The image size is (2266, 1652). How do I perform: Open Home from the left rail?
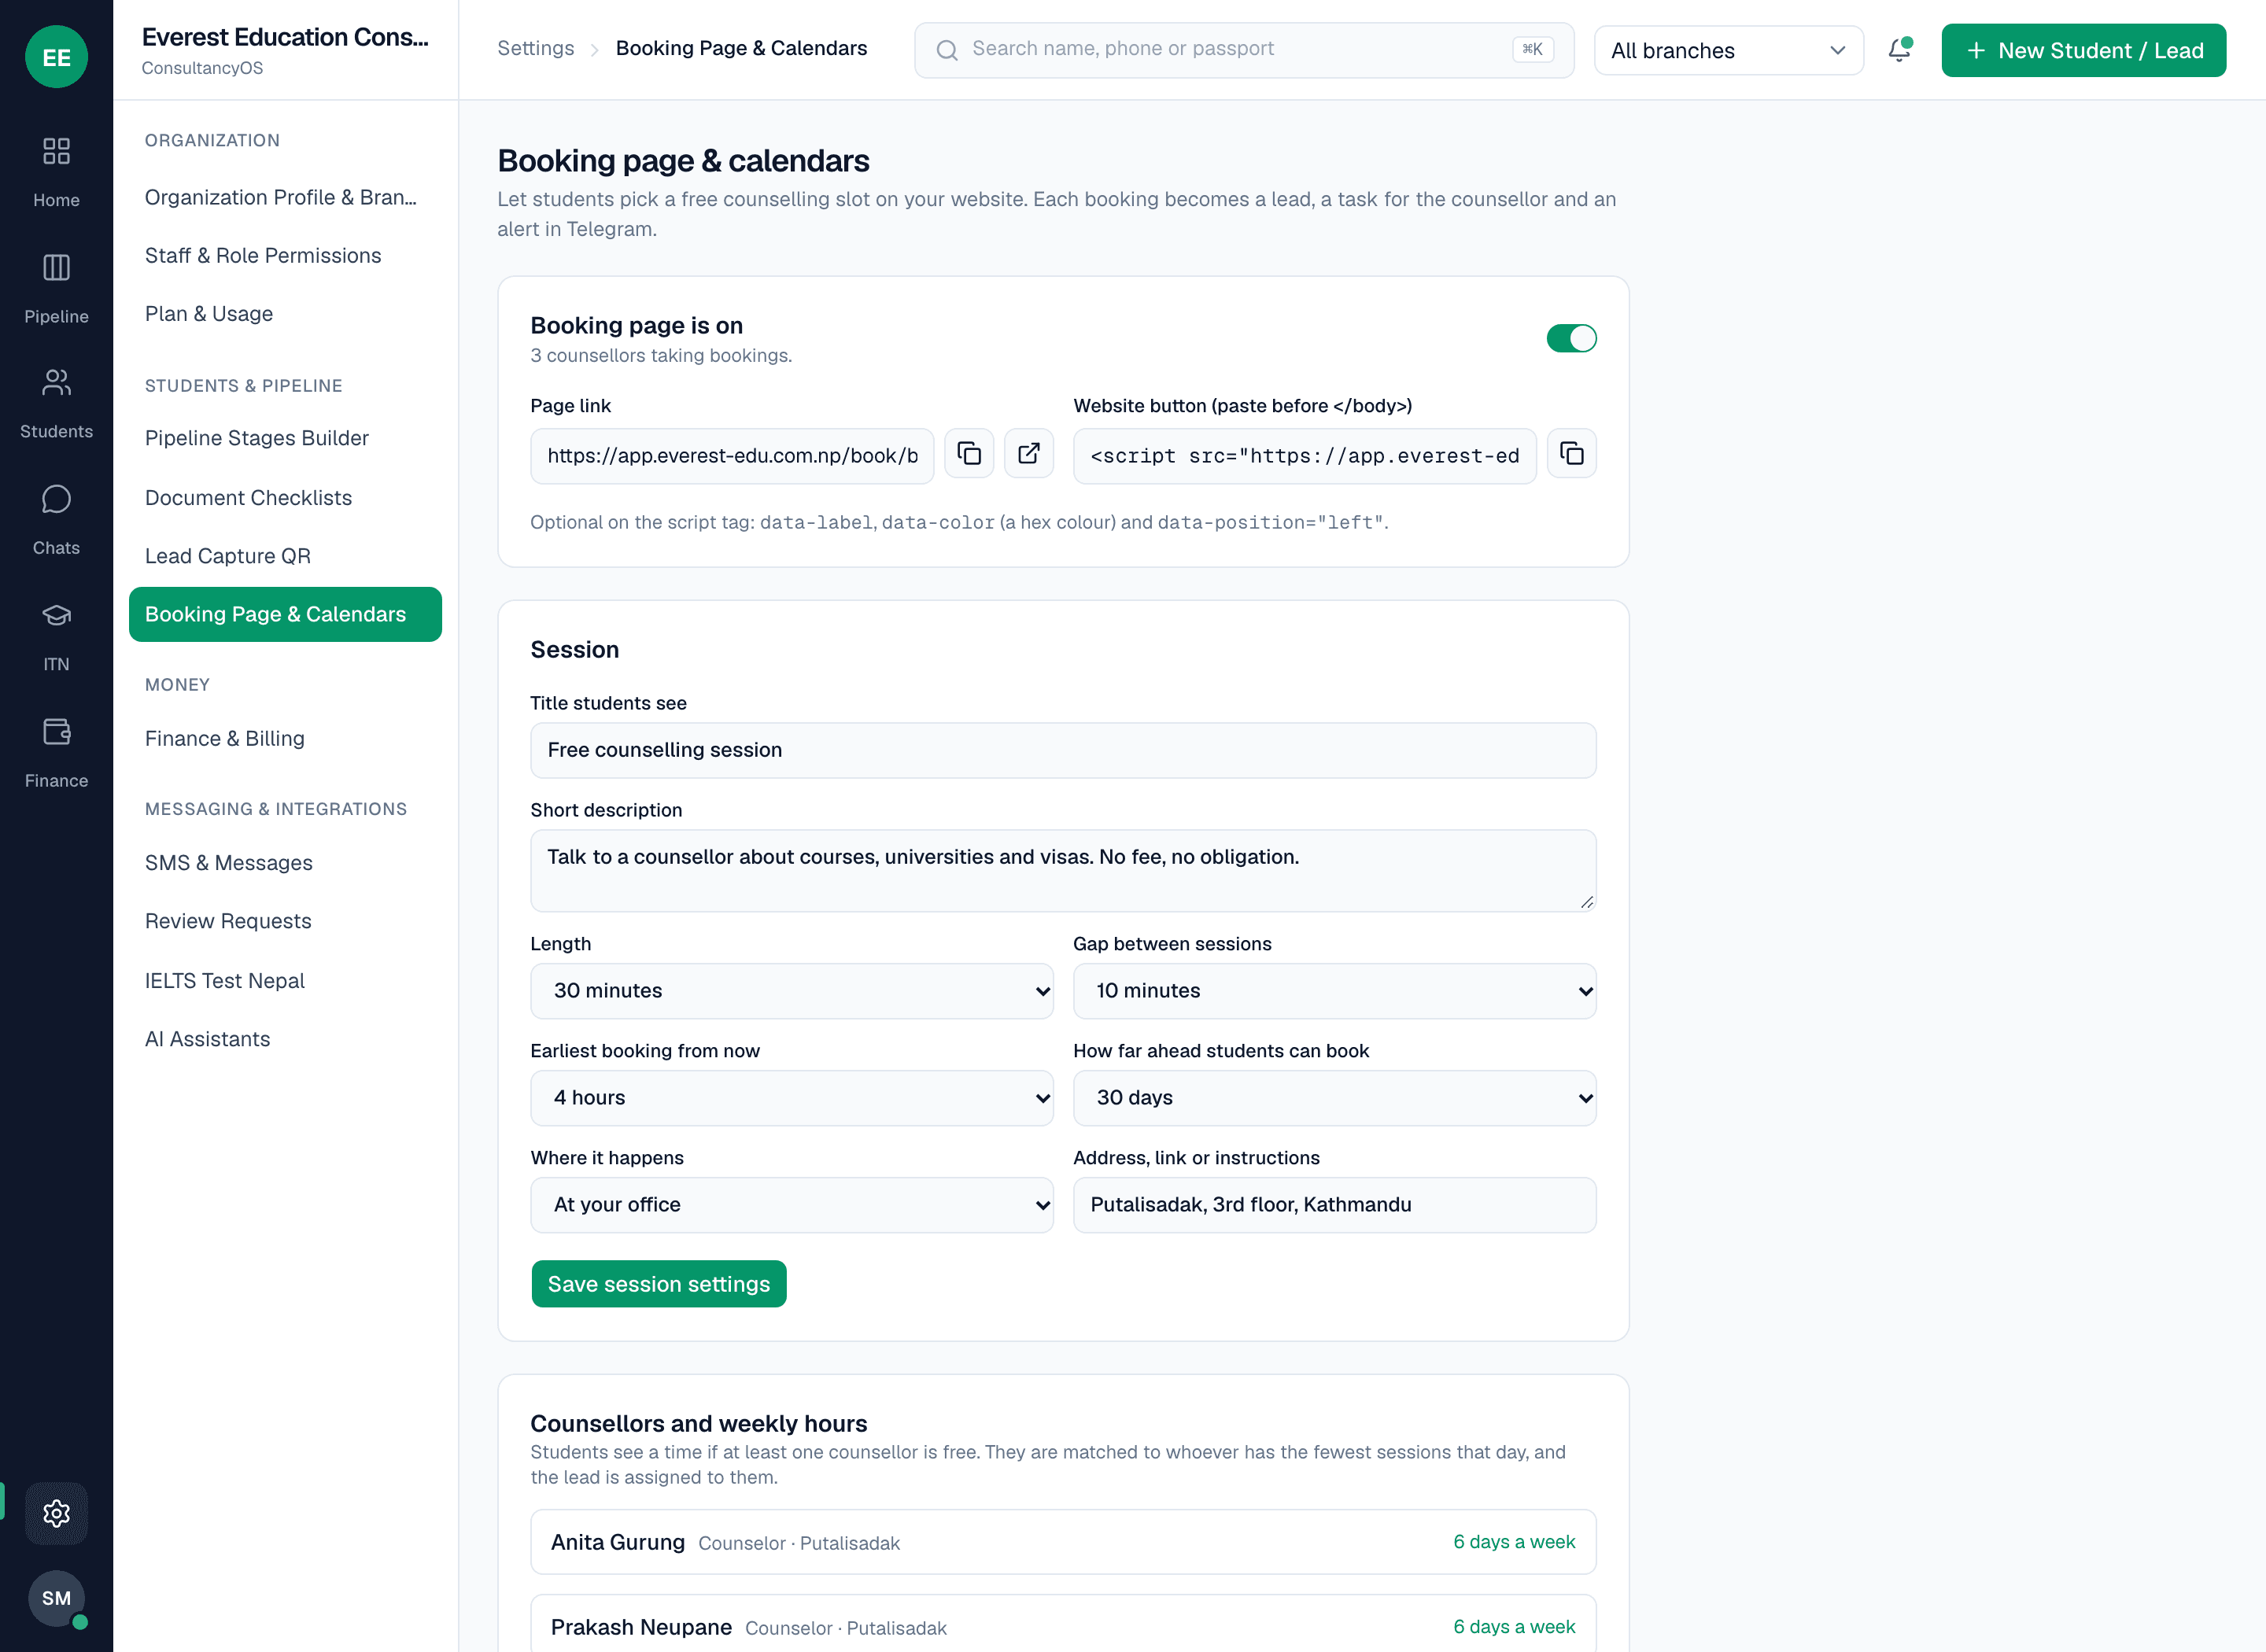[x=56, y=171]
